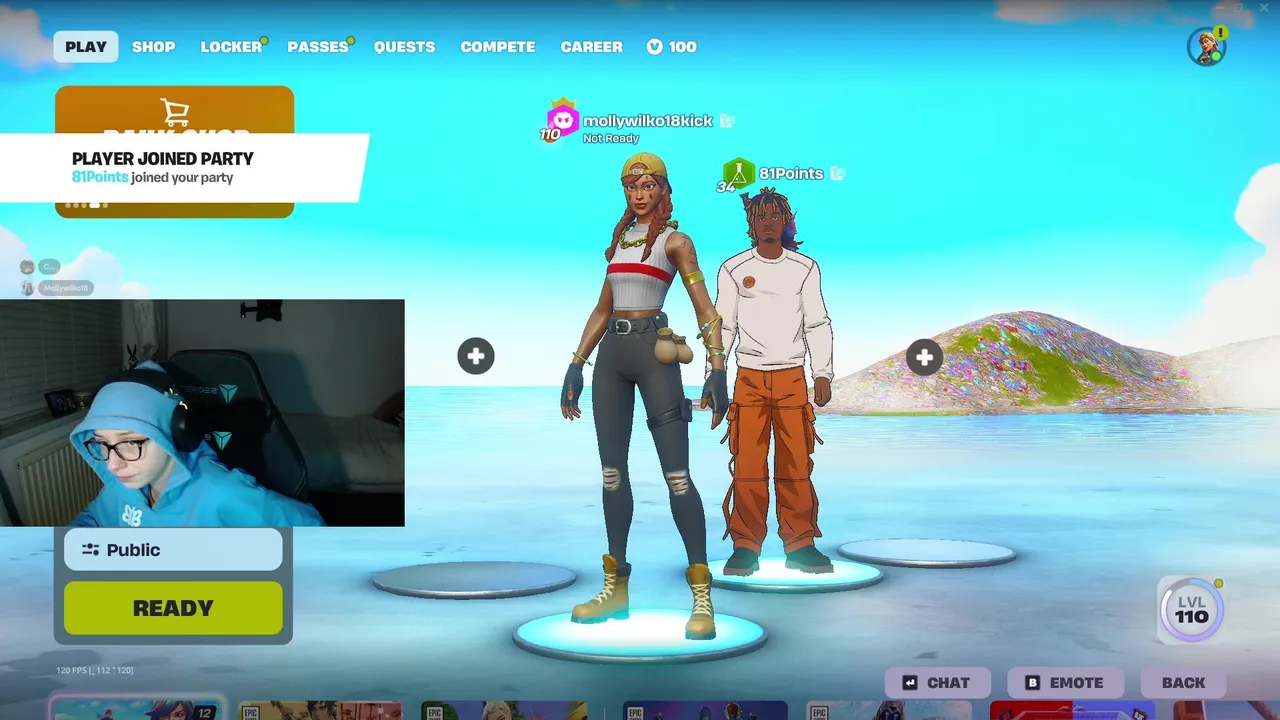This screenshot has height=720, width=1280.
Task: Open the level 110 progress ring
Action: pos(1191,609)
